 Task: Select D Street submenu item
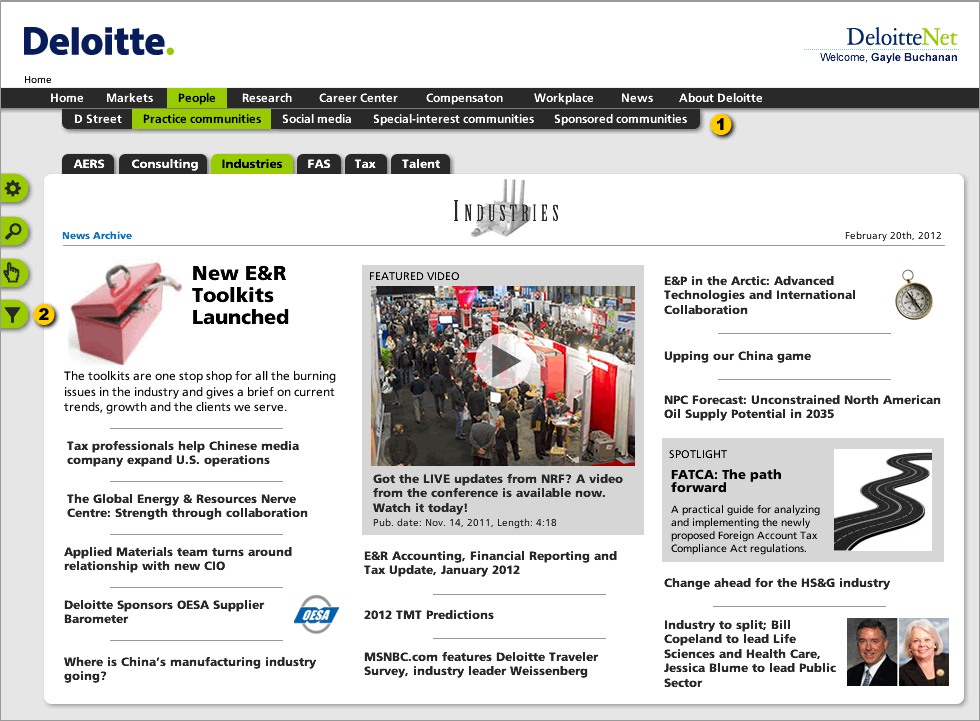pos(98,119)
